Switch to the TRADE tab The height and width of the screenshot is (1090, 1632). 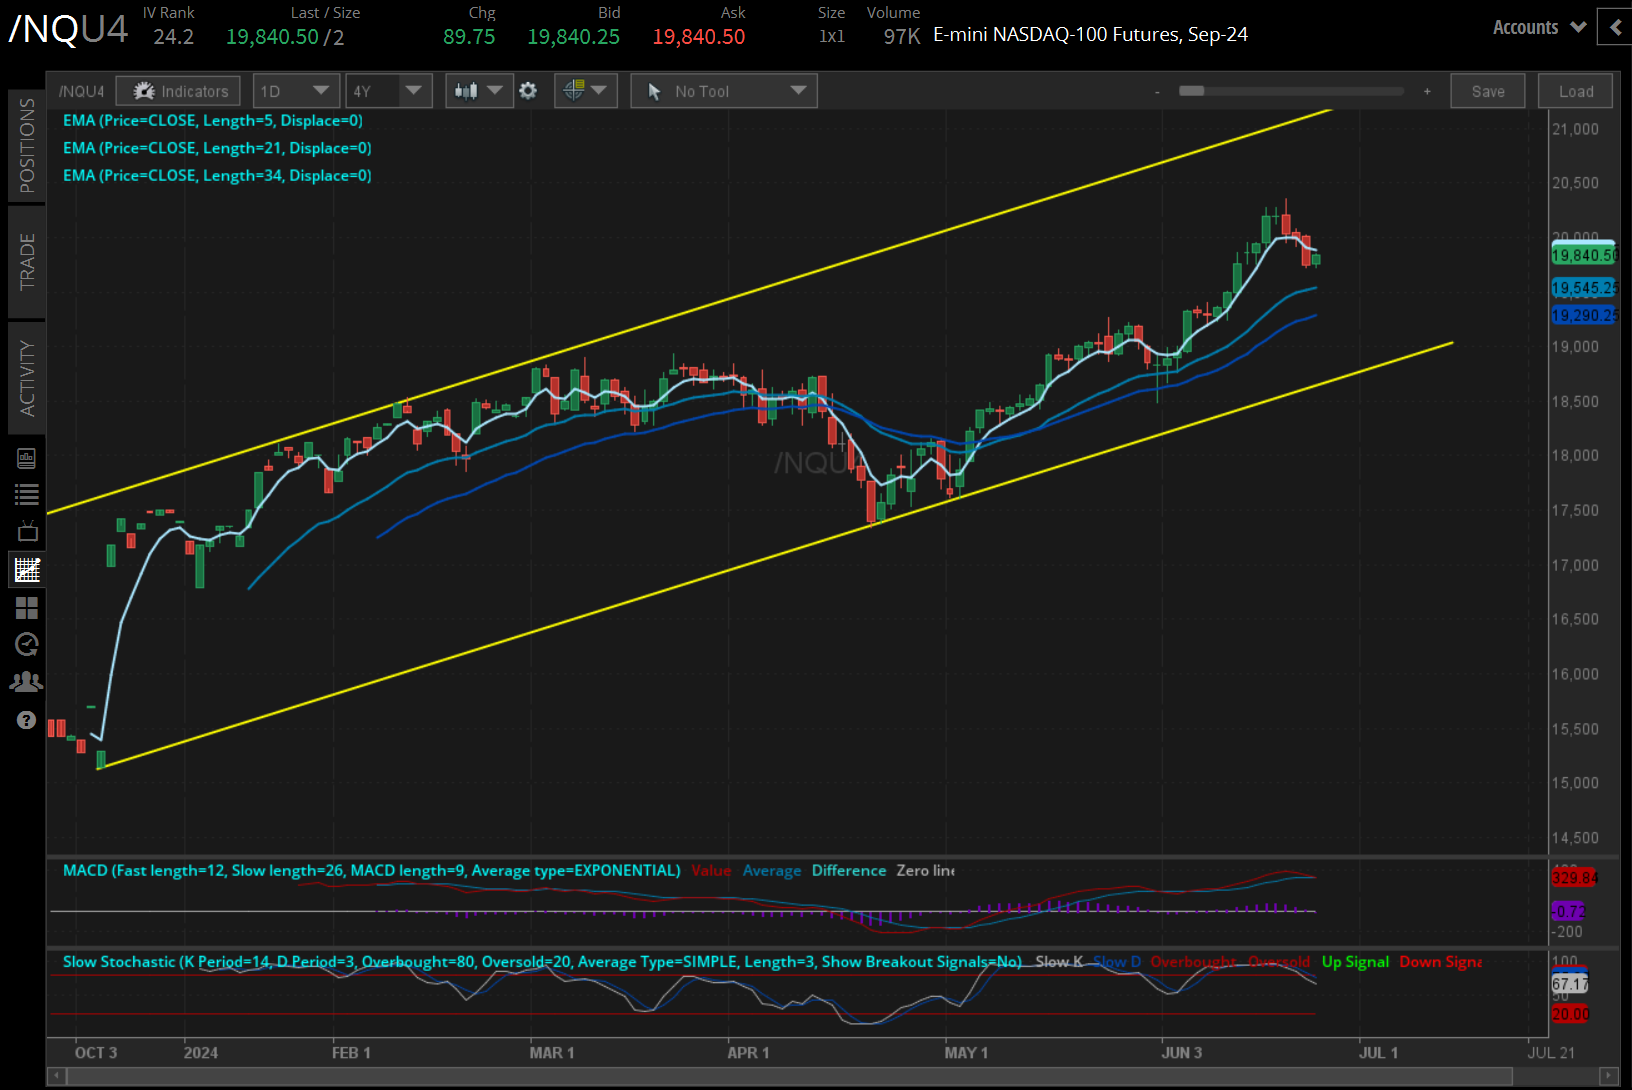click(x=27, y=262)
